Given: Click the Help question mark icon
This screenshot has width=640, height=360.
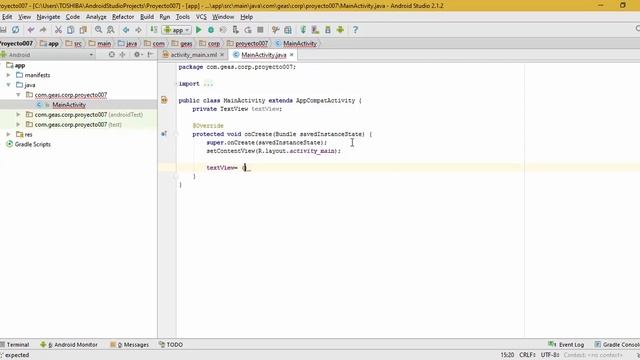Looking at the screenshot, I should click(x=355, y=30).
